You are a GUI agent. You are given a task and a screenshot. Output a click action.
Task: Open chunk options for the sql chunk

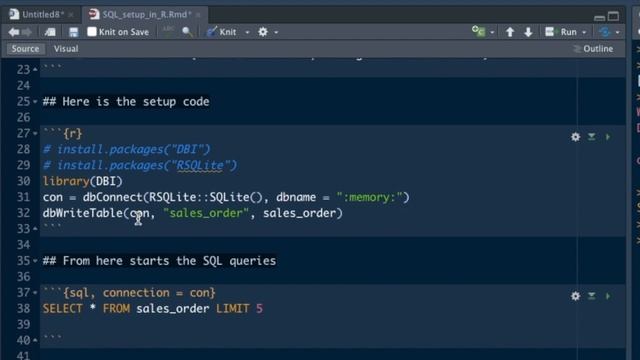[576, 296]
